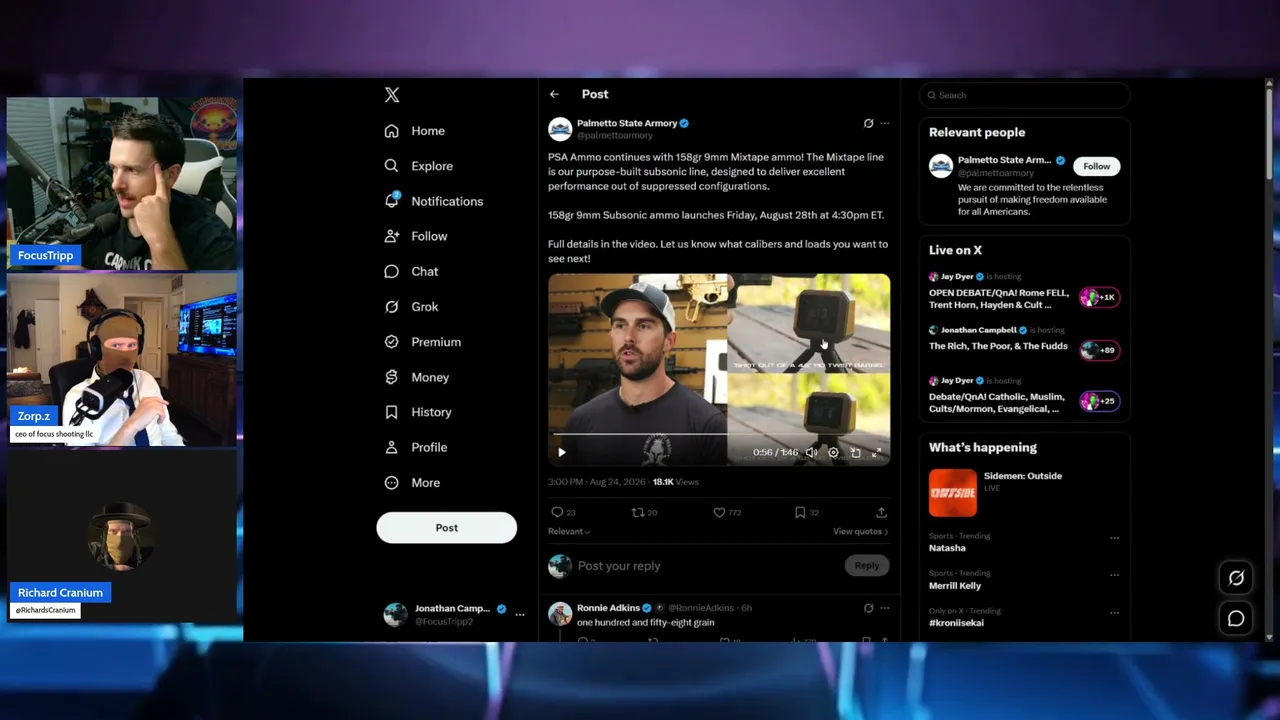Click the Palmetto State Armory author name

coord(627,123)
